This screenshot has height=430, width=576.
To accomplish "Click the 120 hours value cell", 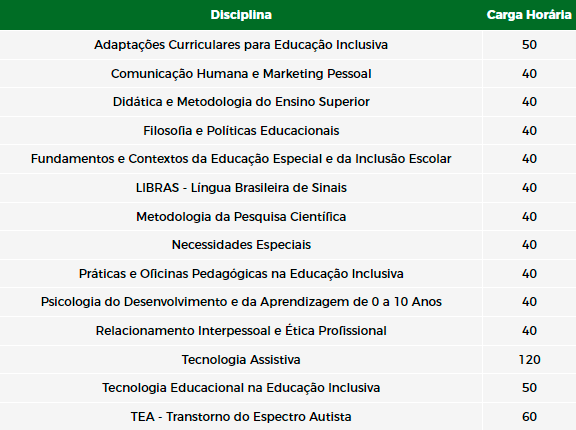I will [x=529, y=359].
